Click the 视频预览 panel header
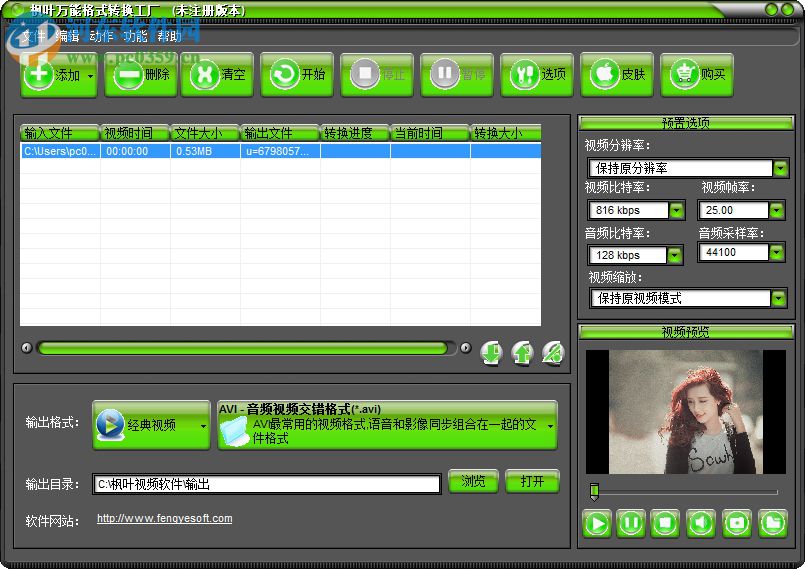The image size is (805, 569). click(686, 332)
